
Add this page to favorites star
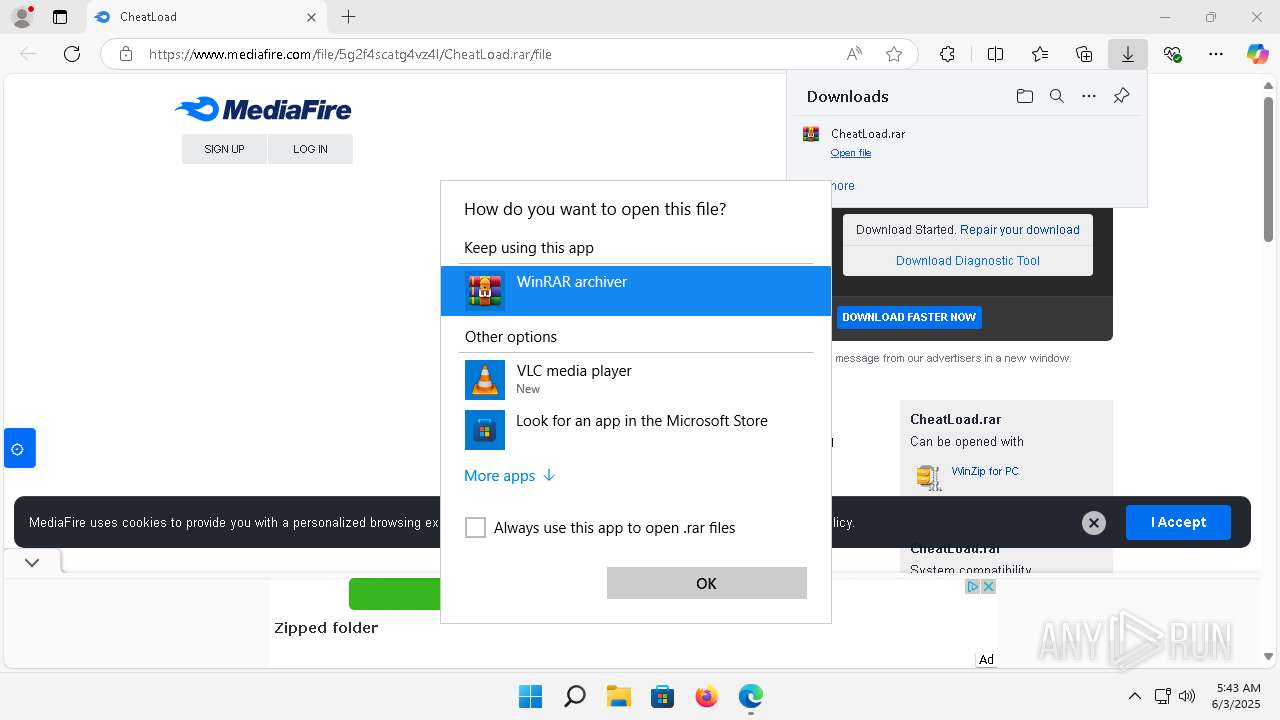(894, 54)
